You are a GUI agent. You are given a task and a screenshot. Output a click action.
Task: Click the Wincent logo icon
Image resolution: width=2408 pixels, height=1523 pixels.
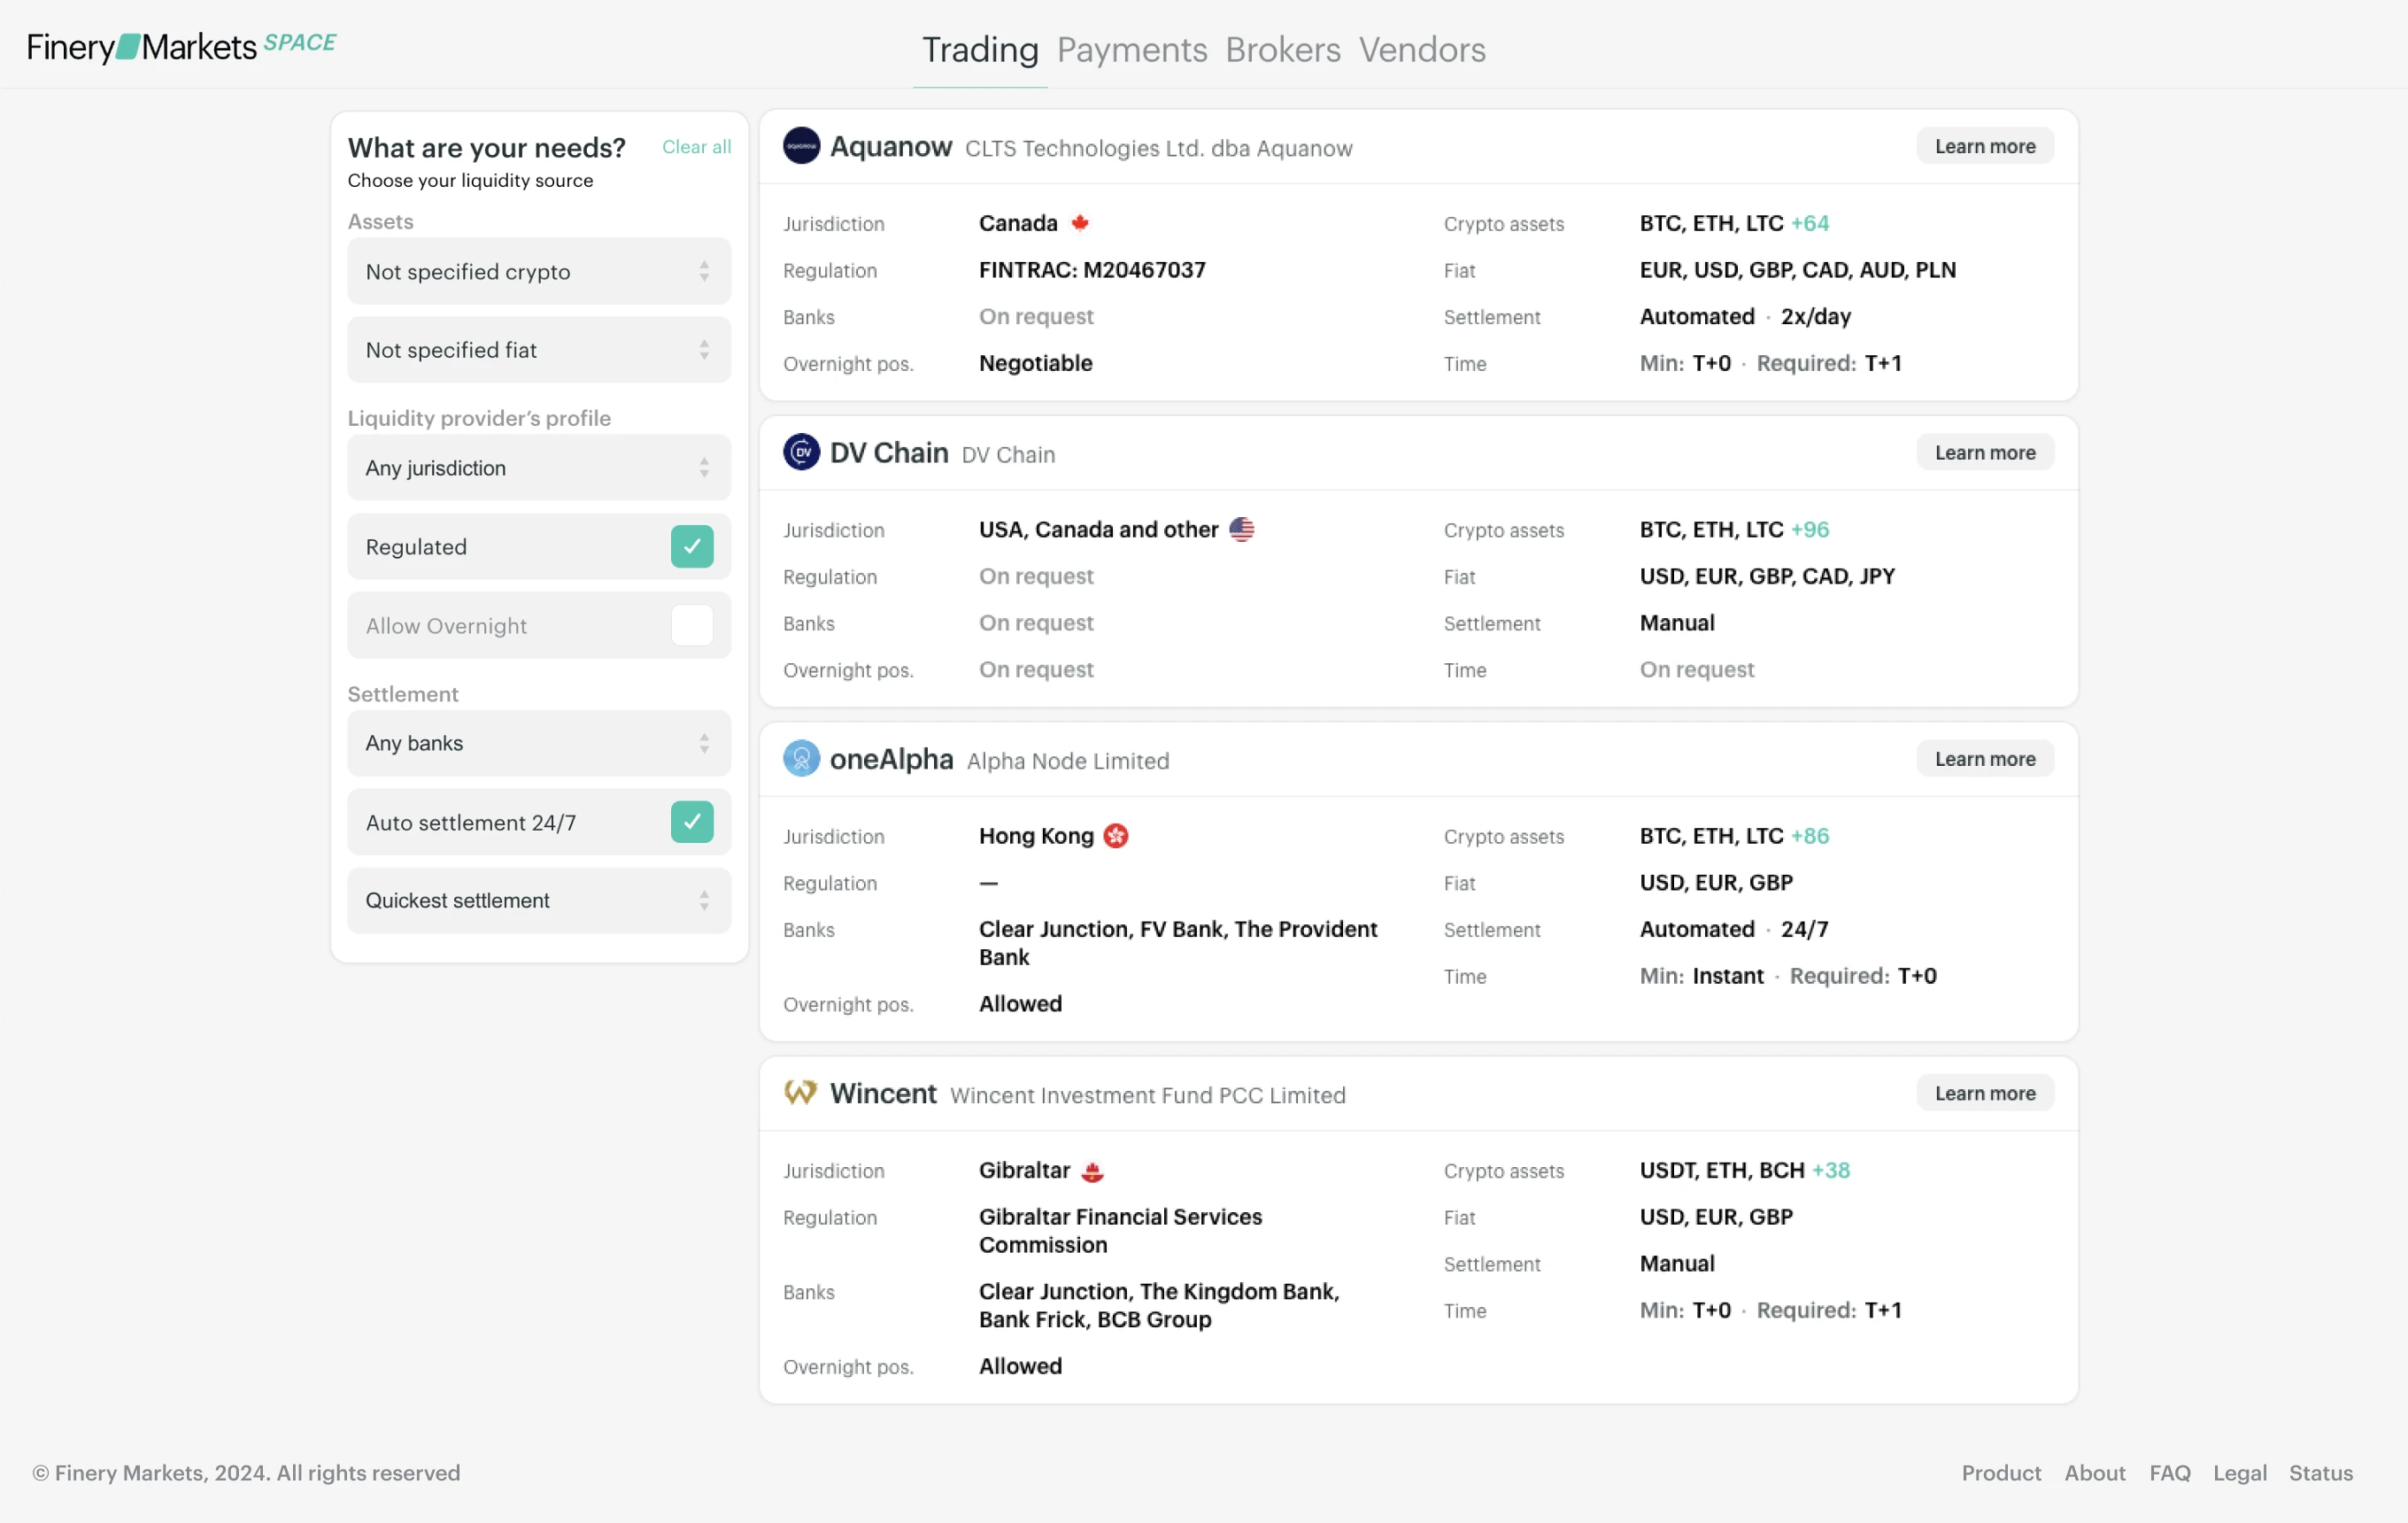coord(800,1092)
